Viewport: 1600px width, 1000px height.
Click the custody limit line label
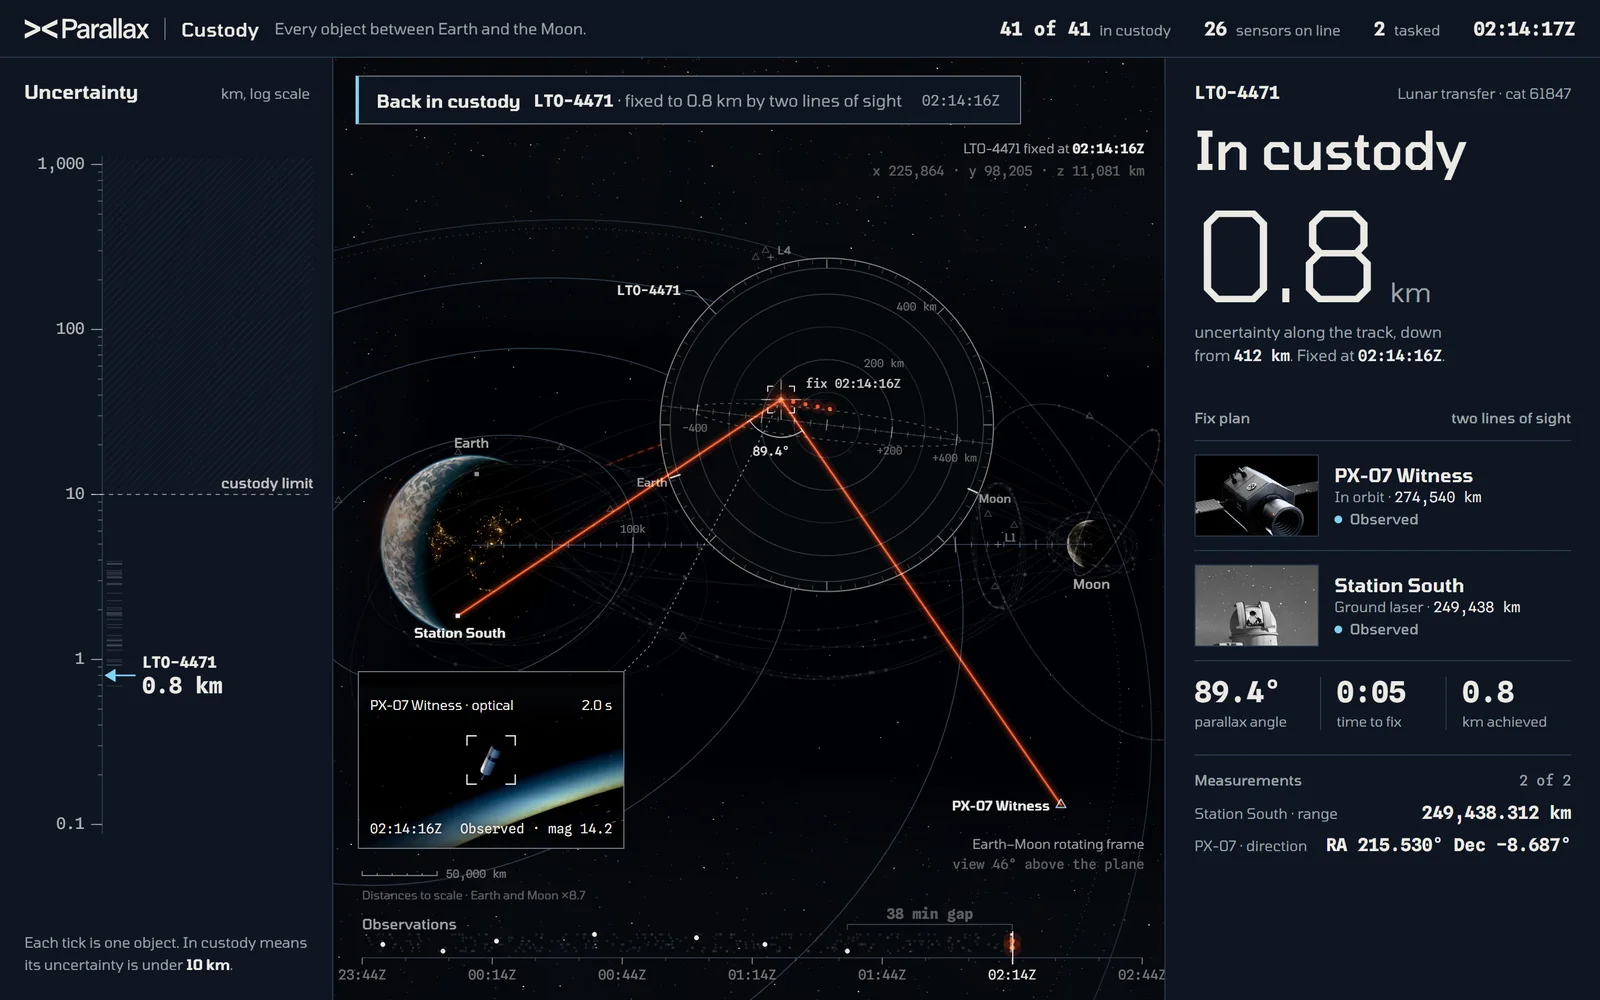click(267, 483)
